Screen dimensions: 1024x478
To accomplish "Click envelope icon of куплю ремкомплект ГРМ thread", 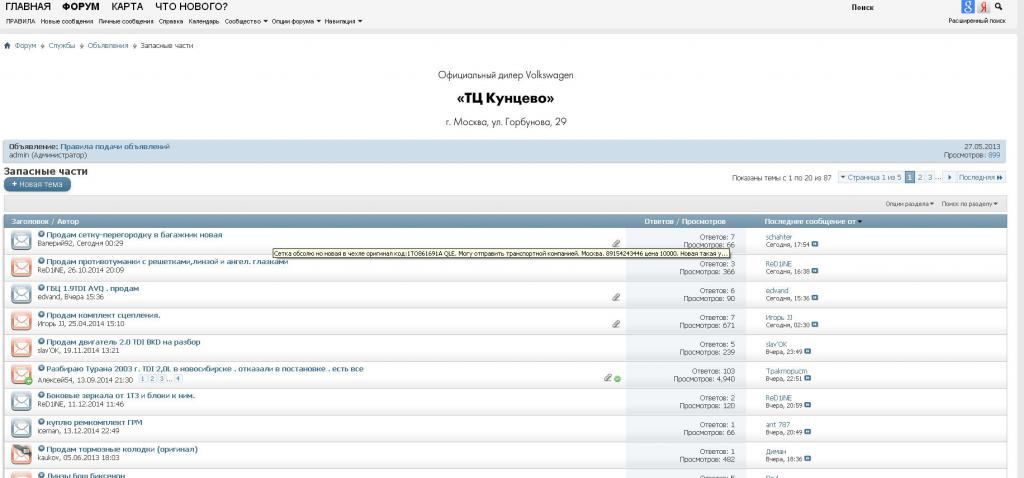I will click(x=22, y=428).
